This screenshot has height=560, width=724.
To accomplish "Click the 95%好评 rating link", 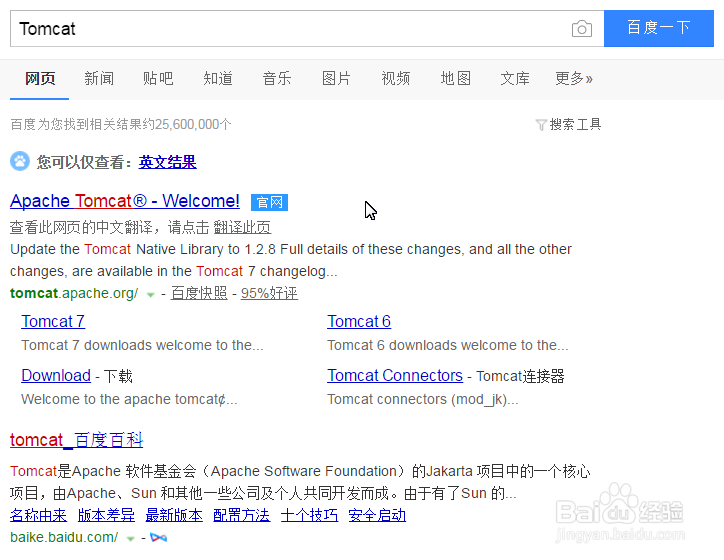I will [x=269, y=293].
